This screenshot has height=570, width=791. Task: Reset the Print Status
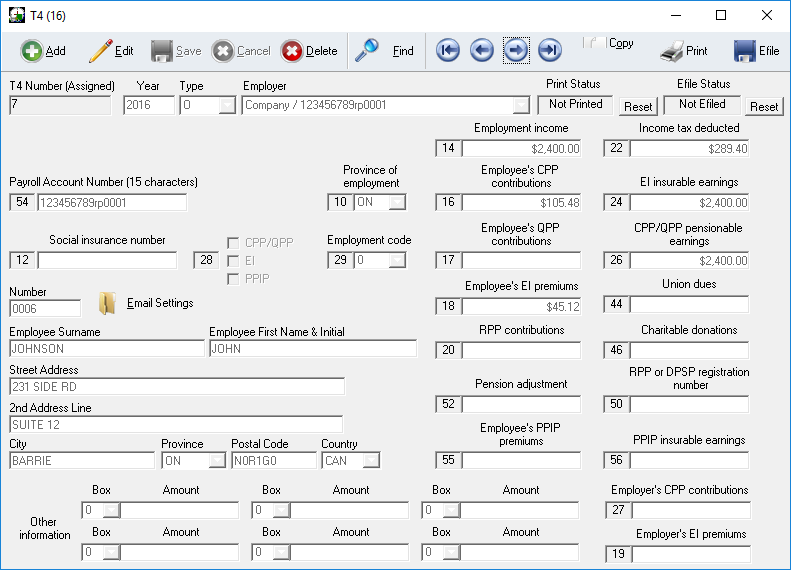(638, 106)
